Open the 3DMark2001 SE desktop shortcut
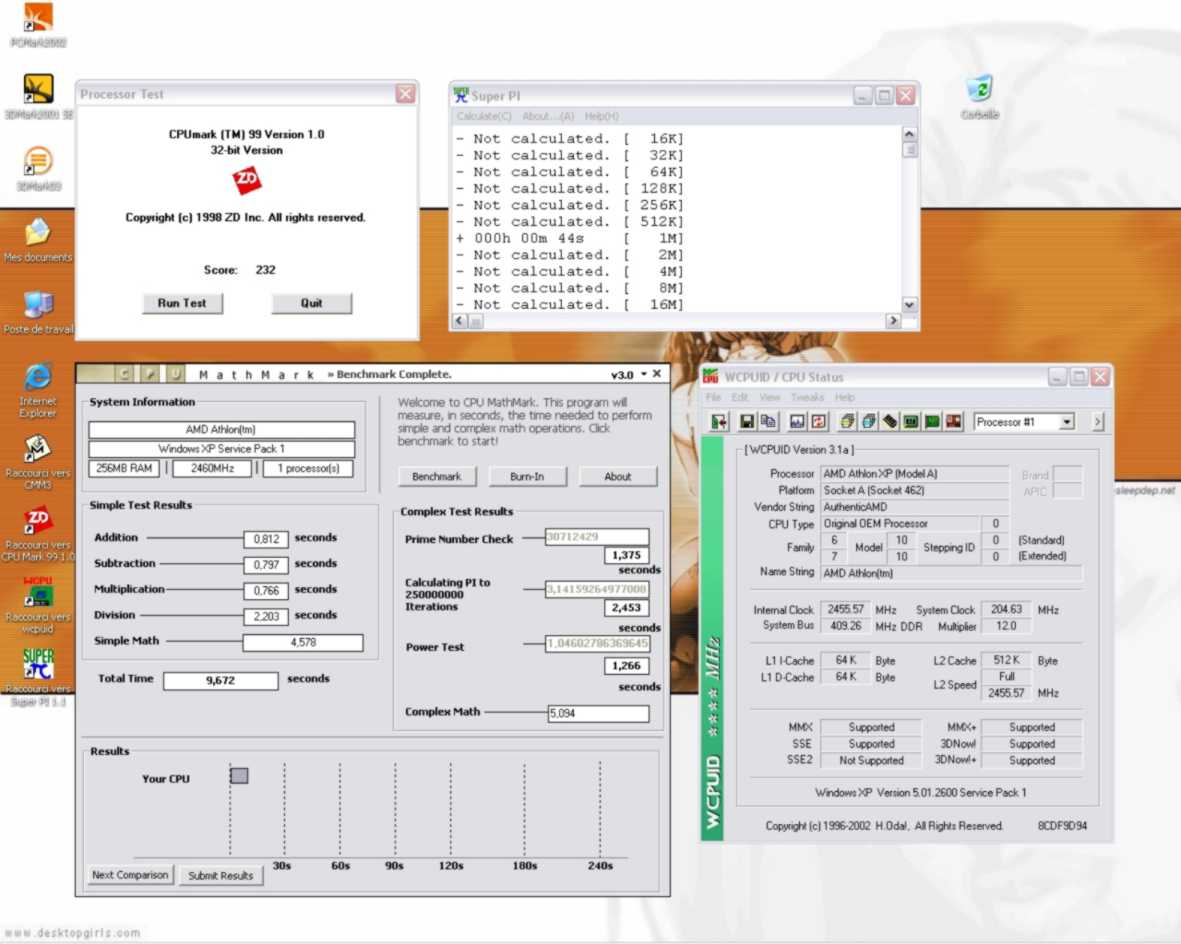Image resolution: width=1181 pixels, height=944 pixels. click(38, 97)
